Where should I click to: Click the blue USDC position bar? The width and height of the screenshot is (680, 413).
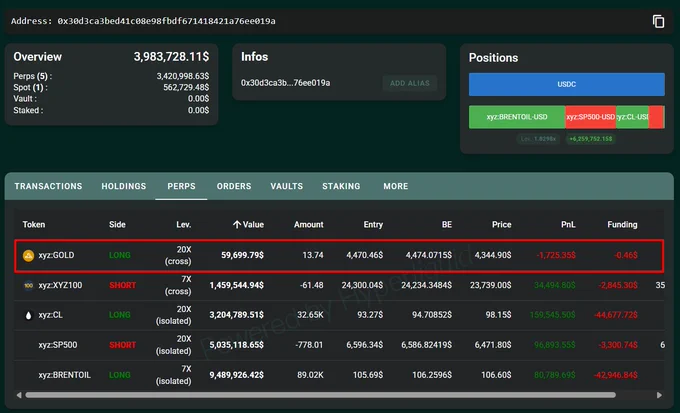click(566, 84)
